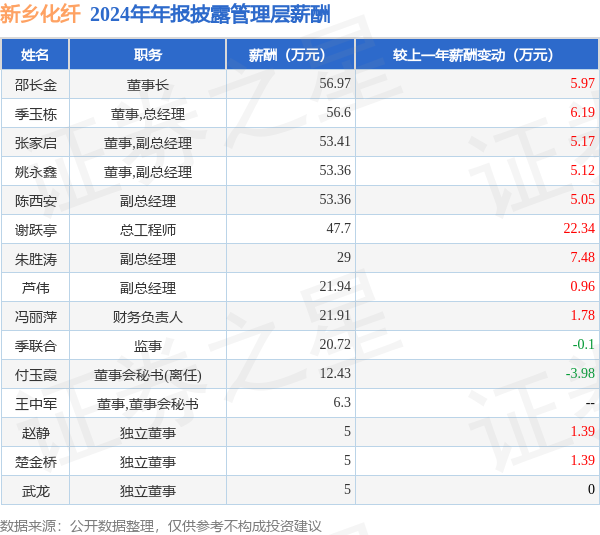The height and width of the screenshot is (535, 600).
Task: Select the name 谢跃亭
Action: point(36,230)
